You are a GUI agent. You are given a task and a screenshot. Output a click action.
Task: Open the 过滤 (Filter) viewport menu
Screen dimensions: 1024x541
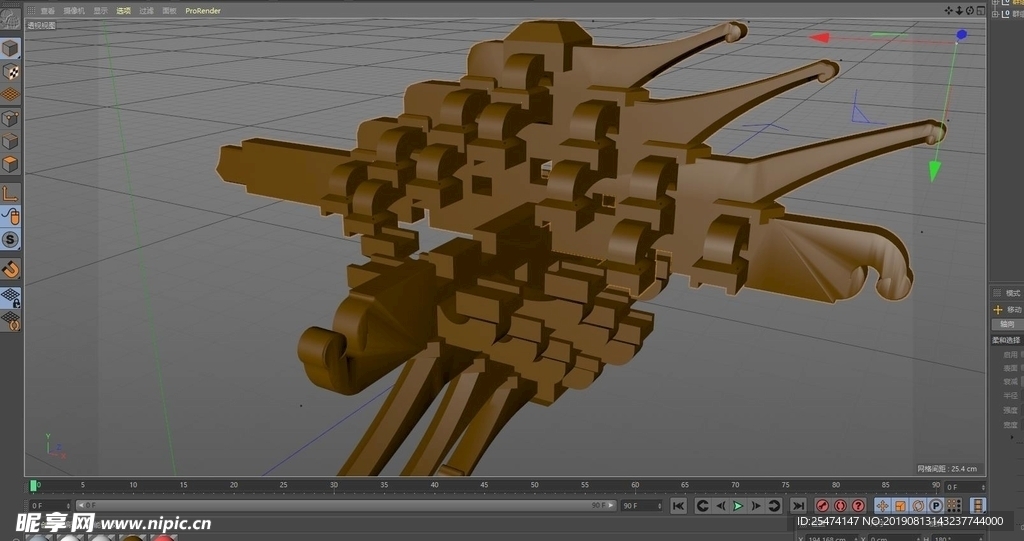pos(147,11)
